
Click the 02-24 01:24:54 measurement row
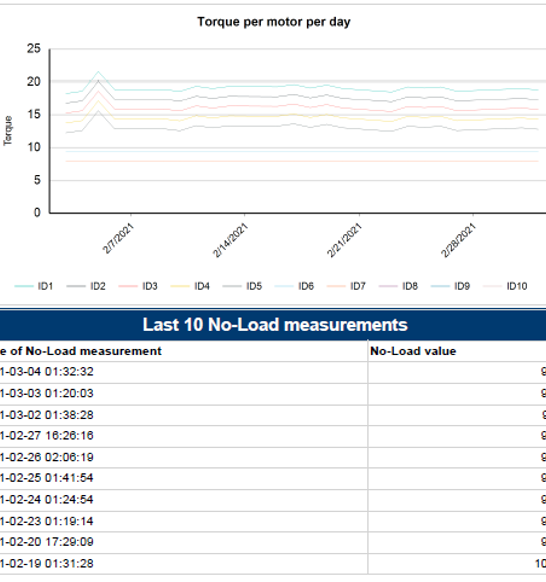point(273,500)
